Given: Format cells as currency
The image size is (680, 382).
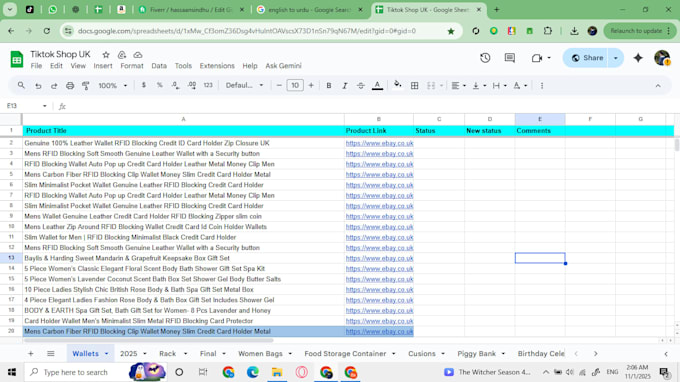Looking at the screenshot, I should click(x=144, y=85).
